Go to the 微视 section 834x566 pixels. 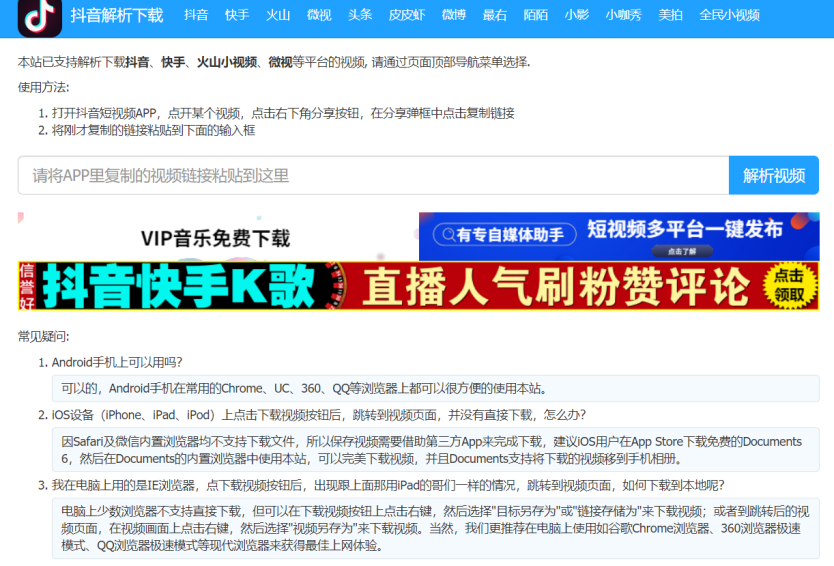(x=319, y=16)
